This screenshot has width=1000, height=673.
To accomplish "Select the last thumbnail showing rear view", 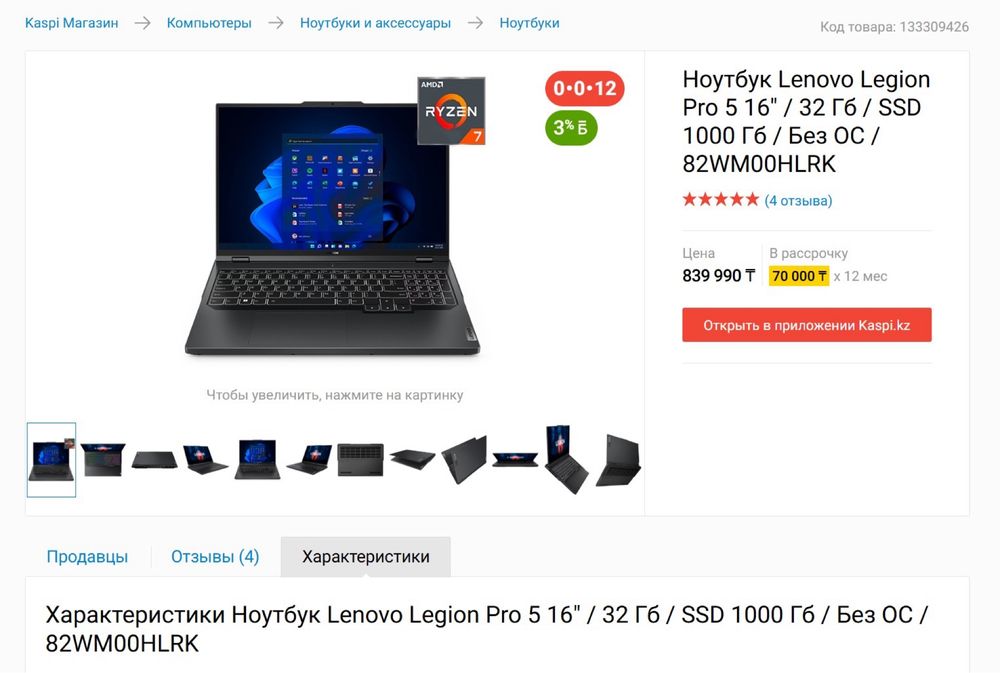I will (x=618, y=461).
